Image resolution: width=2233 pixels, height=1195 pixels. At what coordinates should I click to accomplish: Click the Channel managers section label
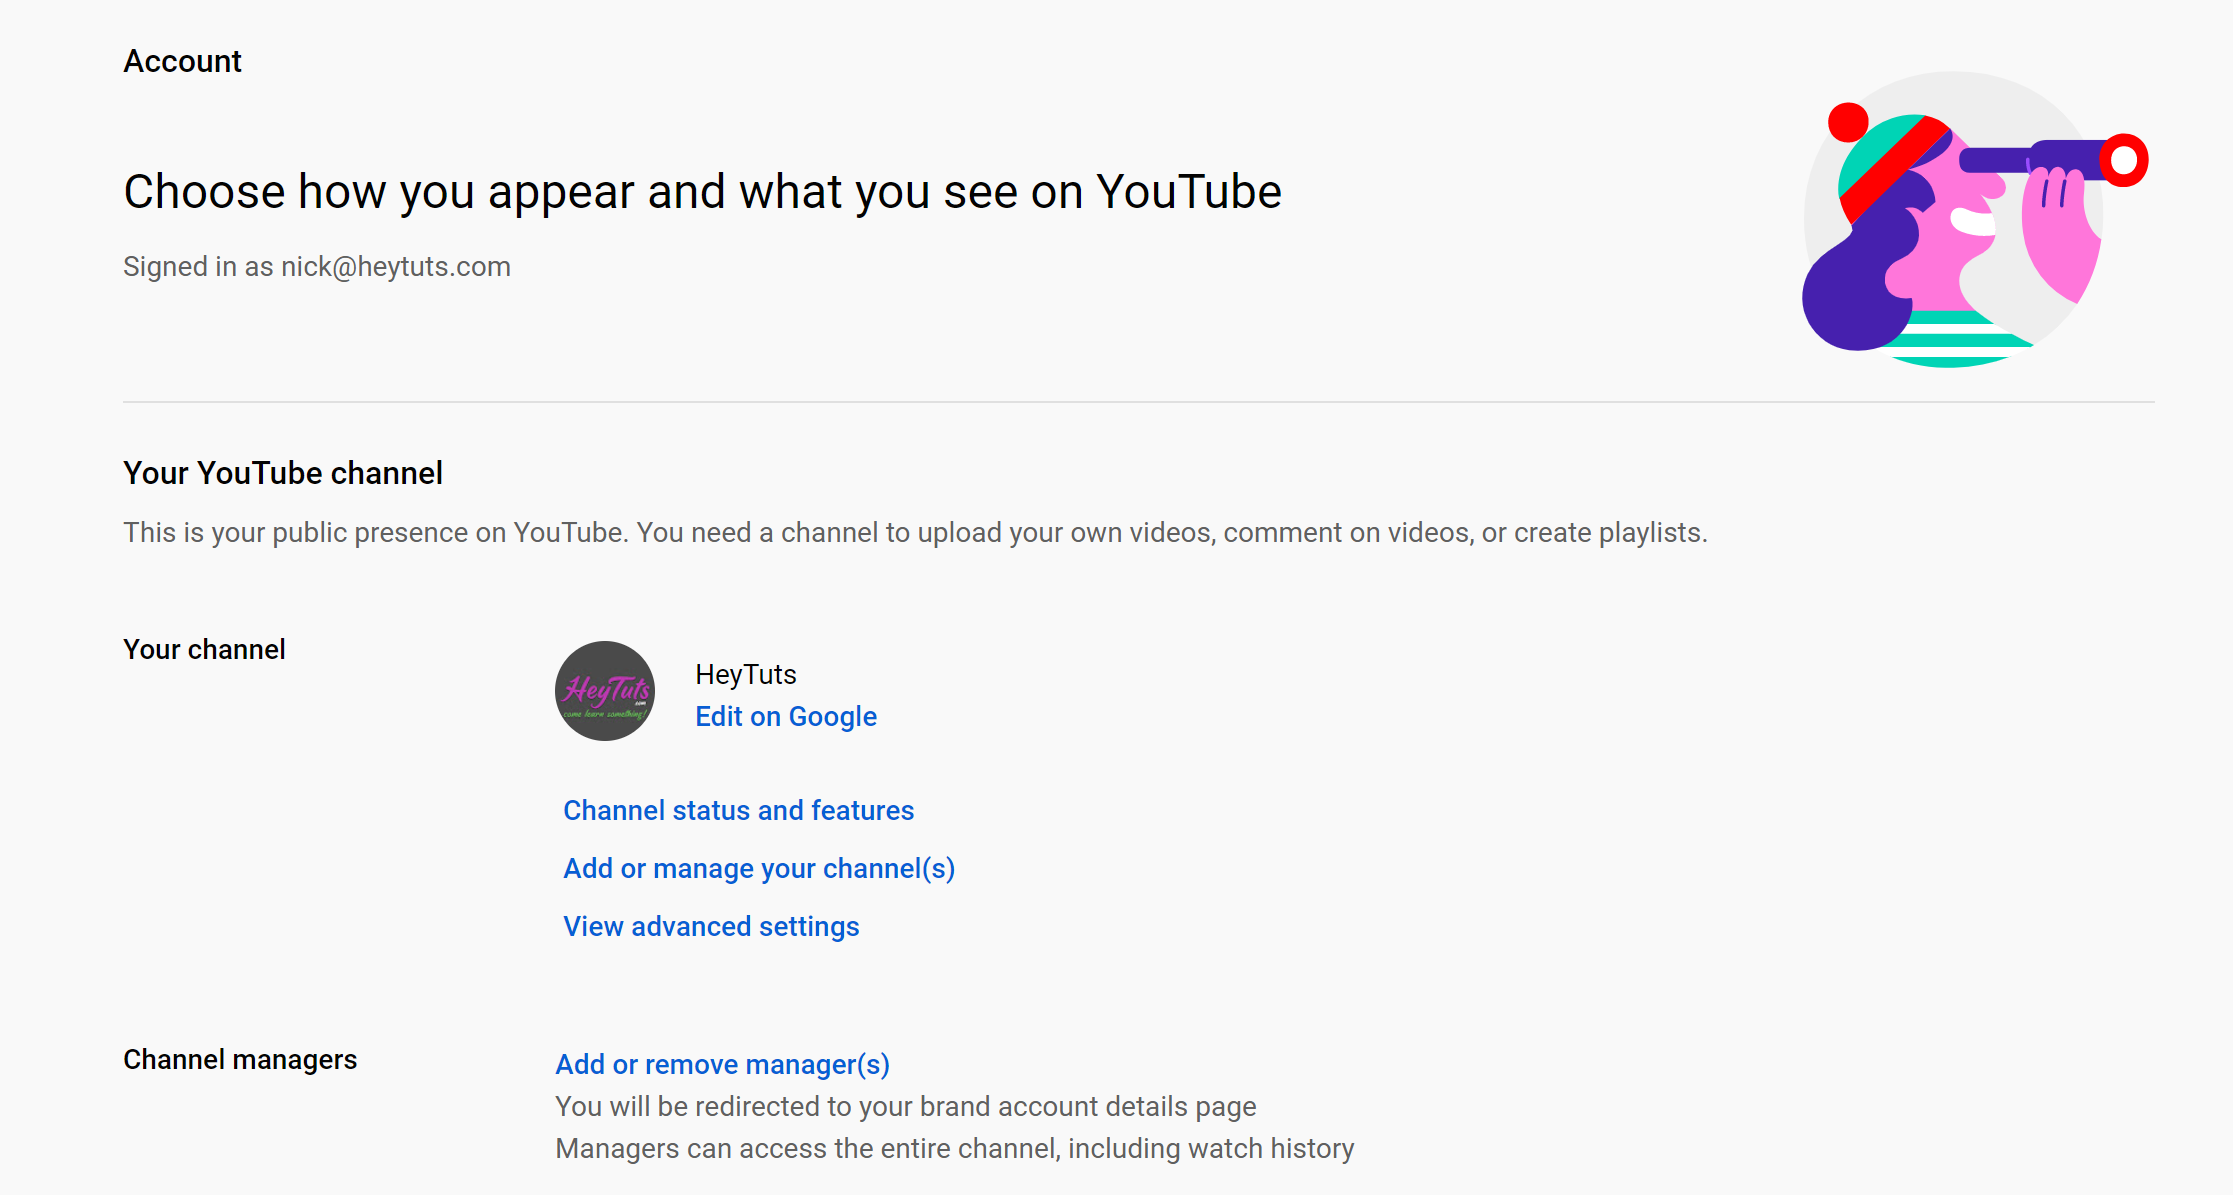(240, 1059)
